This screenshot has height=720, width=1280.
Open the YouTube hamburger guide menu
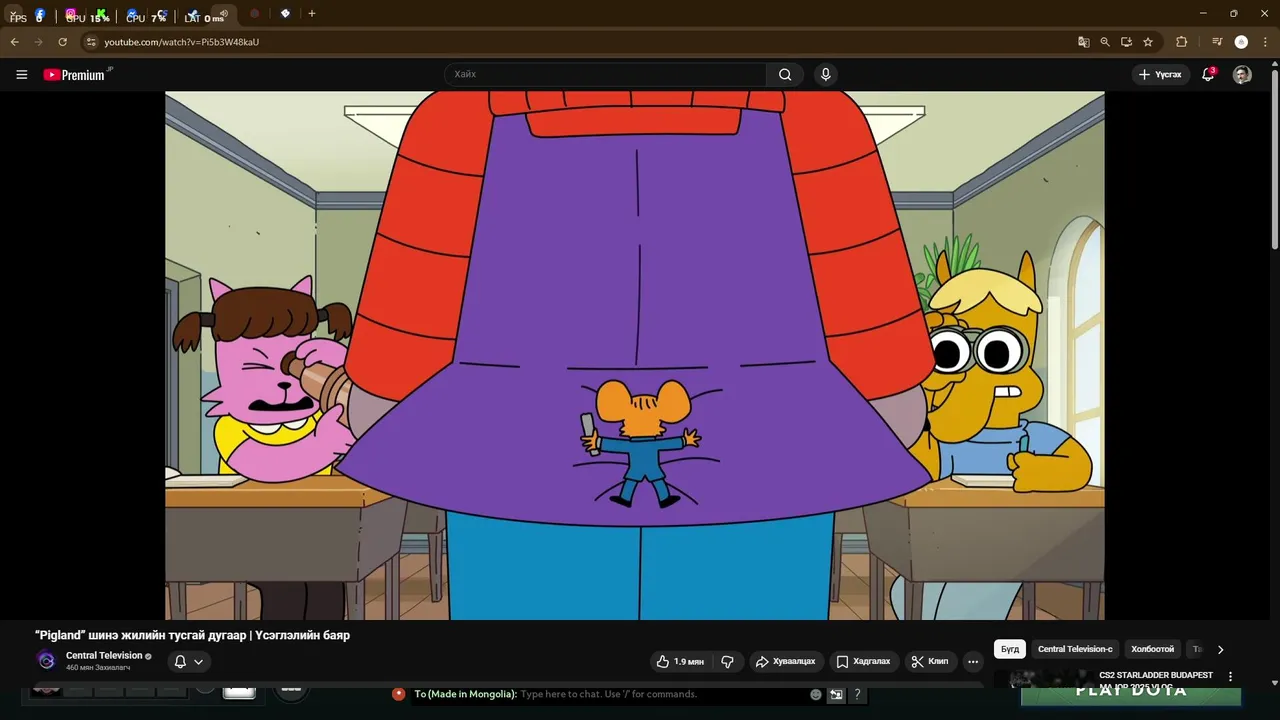pyautogui.click(x=21, y=74)
